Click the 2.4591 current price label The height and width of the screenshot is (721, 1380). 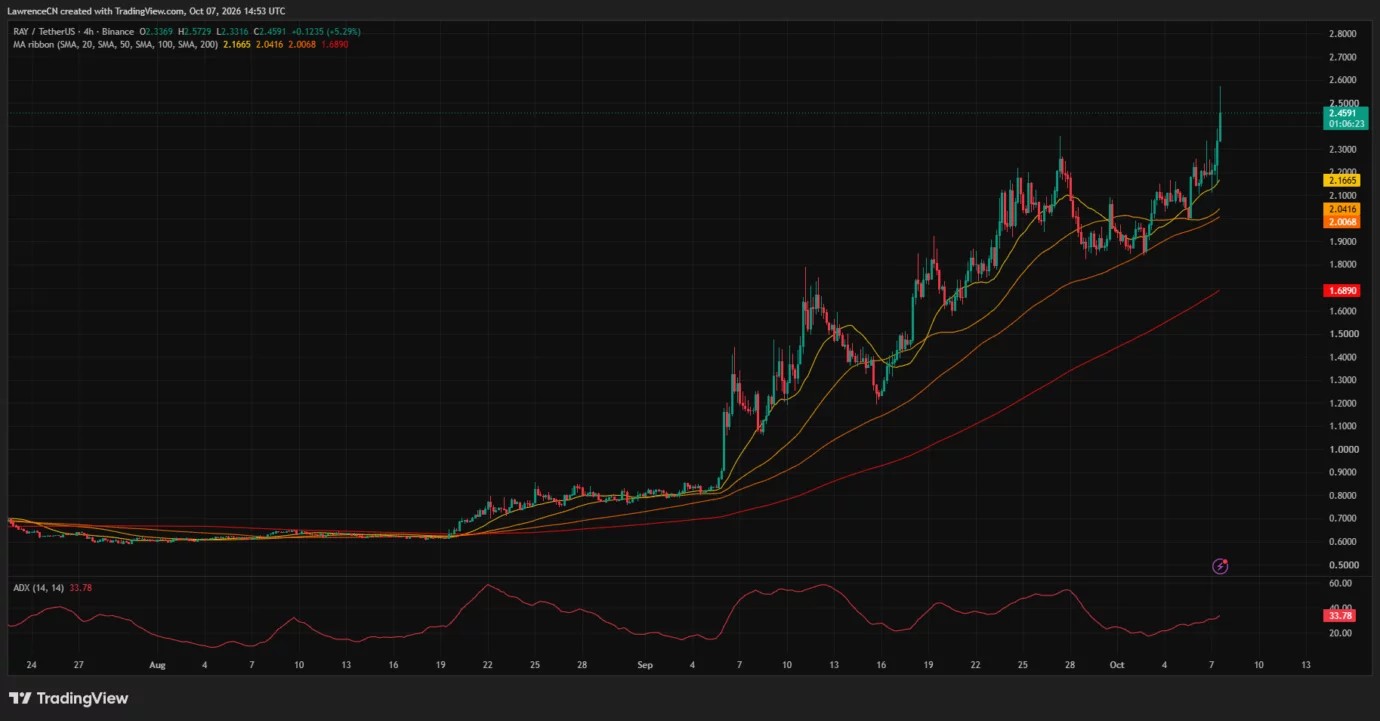tap(1342, 114)
